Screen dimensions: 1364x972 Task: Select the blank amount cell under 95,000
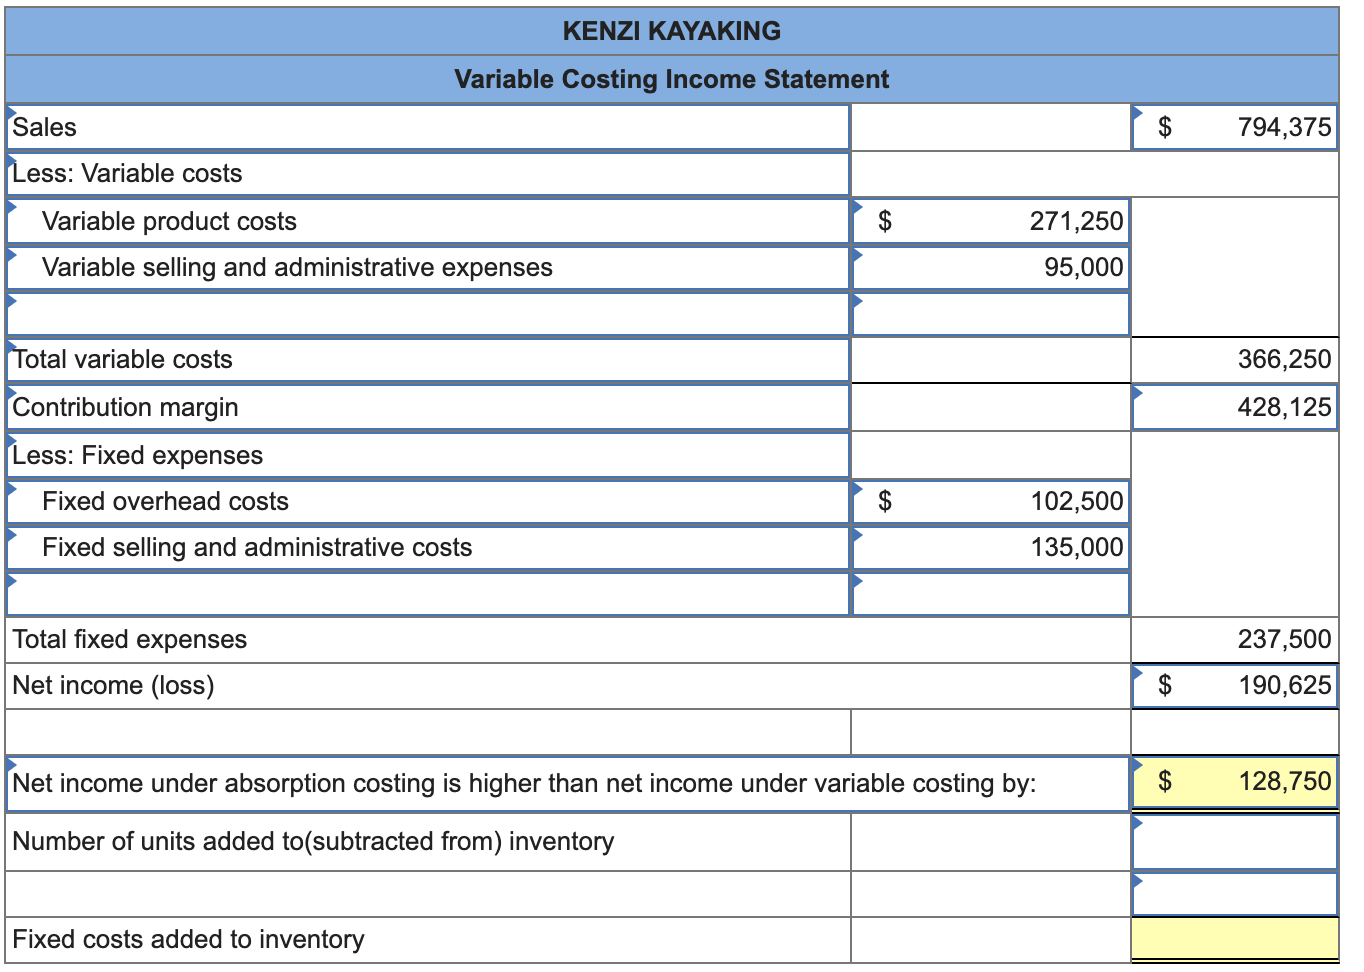[x=991, y=314]
